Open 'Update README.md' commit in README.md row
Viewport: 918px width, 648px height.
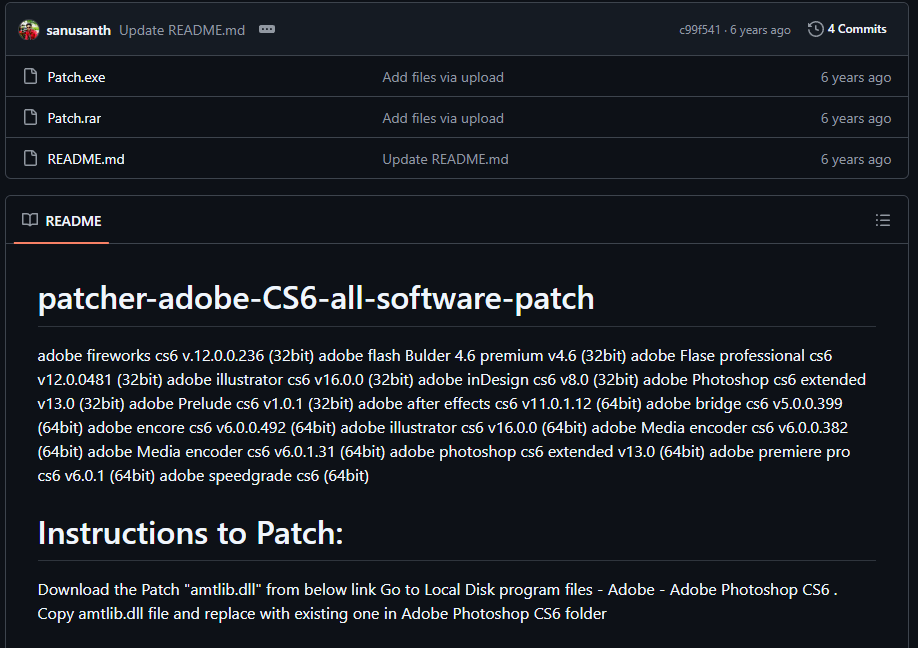pyautogui.click(x=445, y=159)
